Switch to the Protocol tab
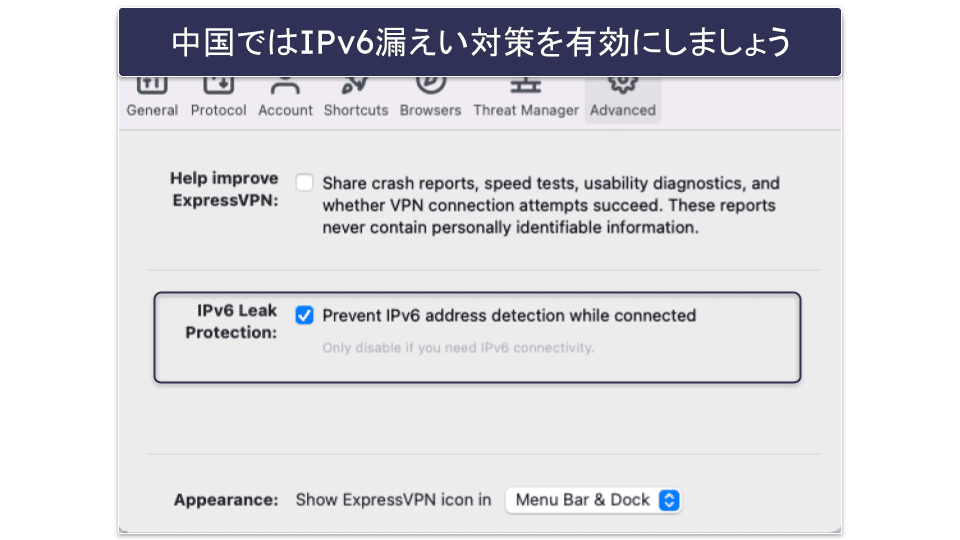 coord(219,99)
